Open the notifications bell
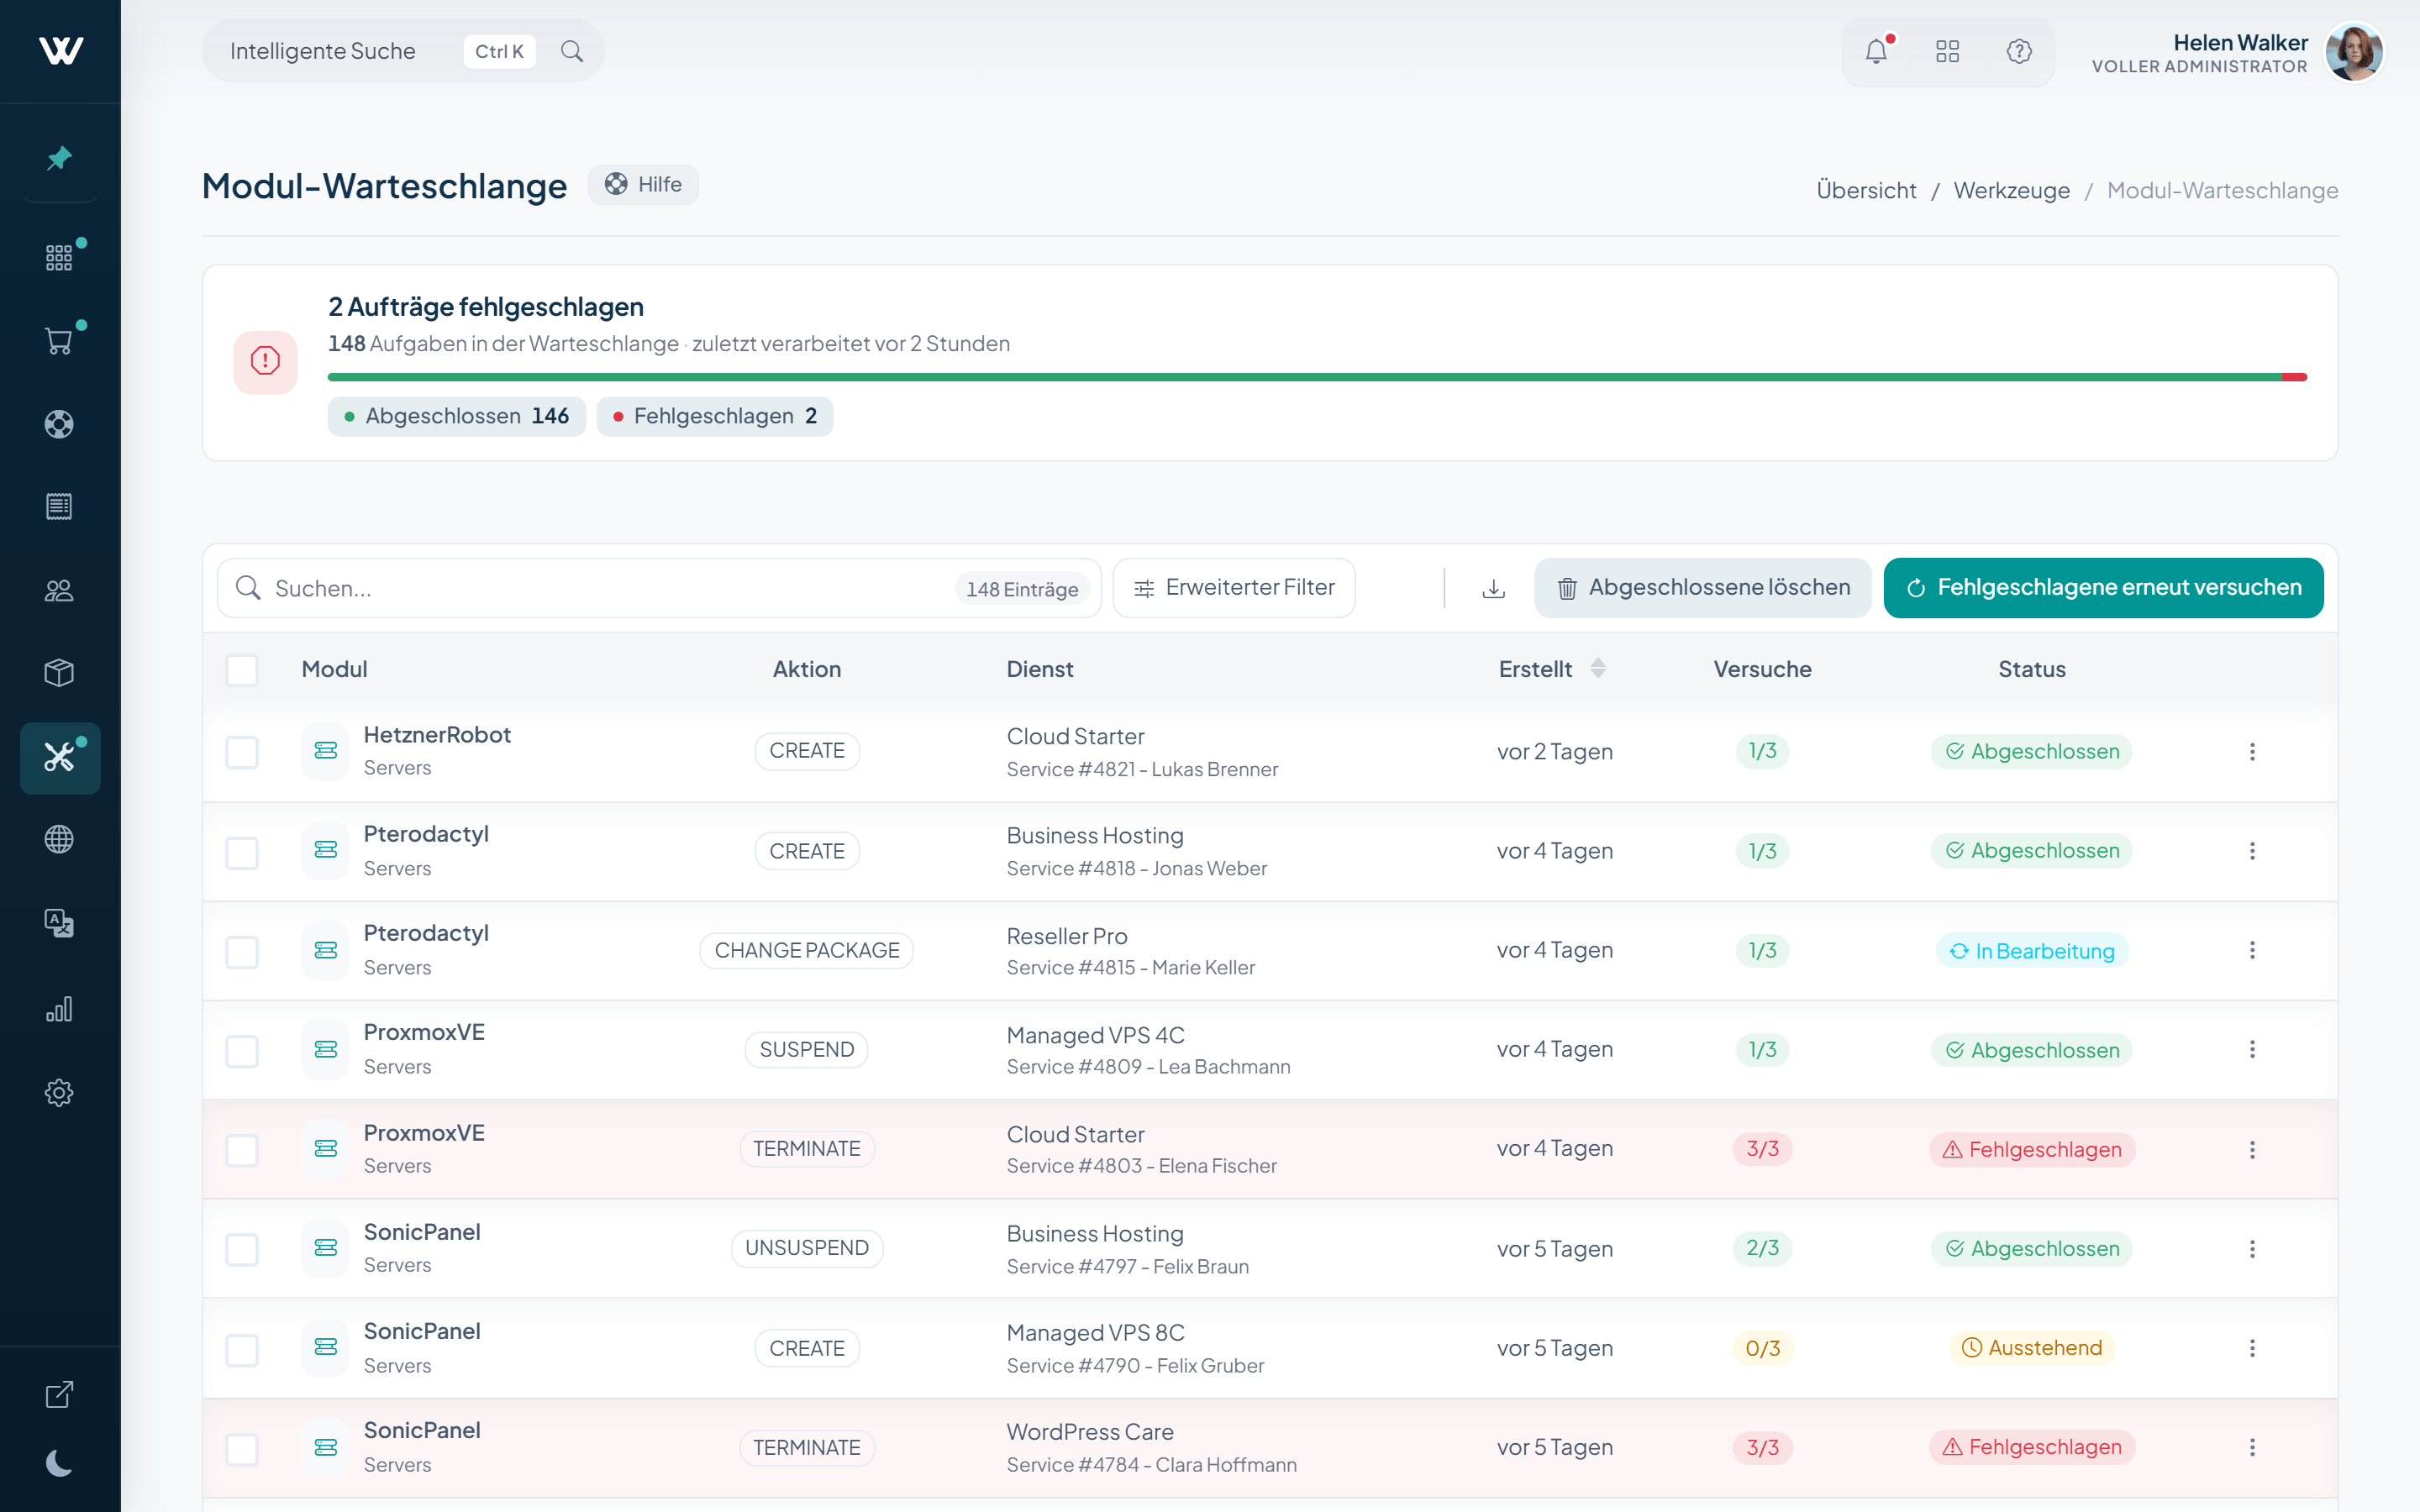Image resolution: width=2420 pixels, height=1512 pixels. click(1877, 51)
